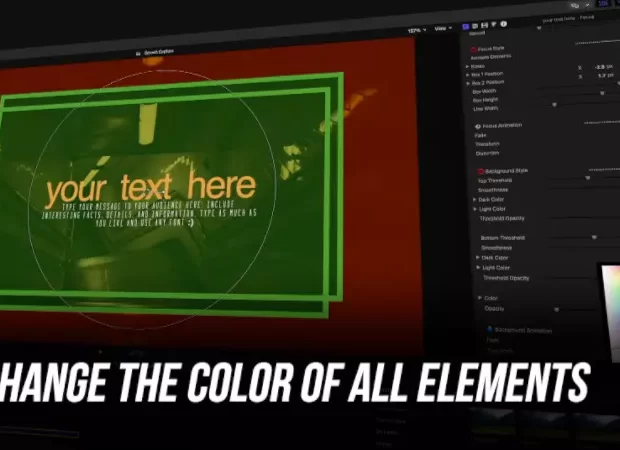
Task: Select the Focus Style section header
Action: [491, 49]
